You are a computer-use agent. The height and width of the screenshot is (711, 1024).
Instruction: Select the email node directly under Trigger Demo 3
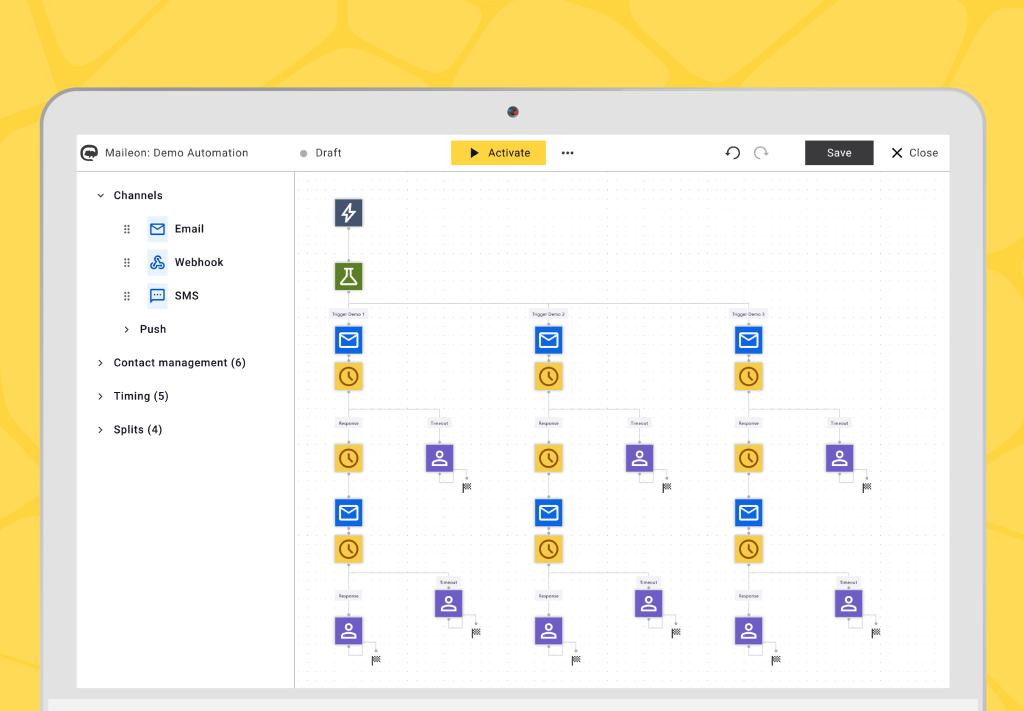748,340
